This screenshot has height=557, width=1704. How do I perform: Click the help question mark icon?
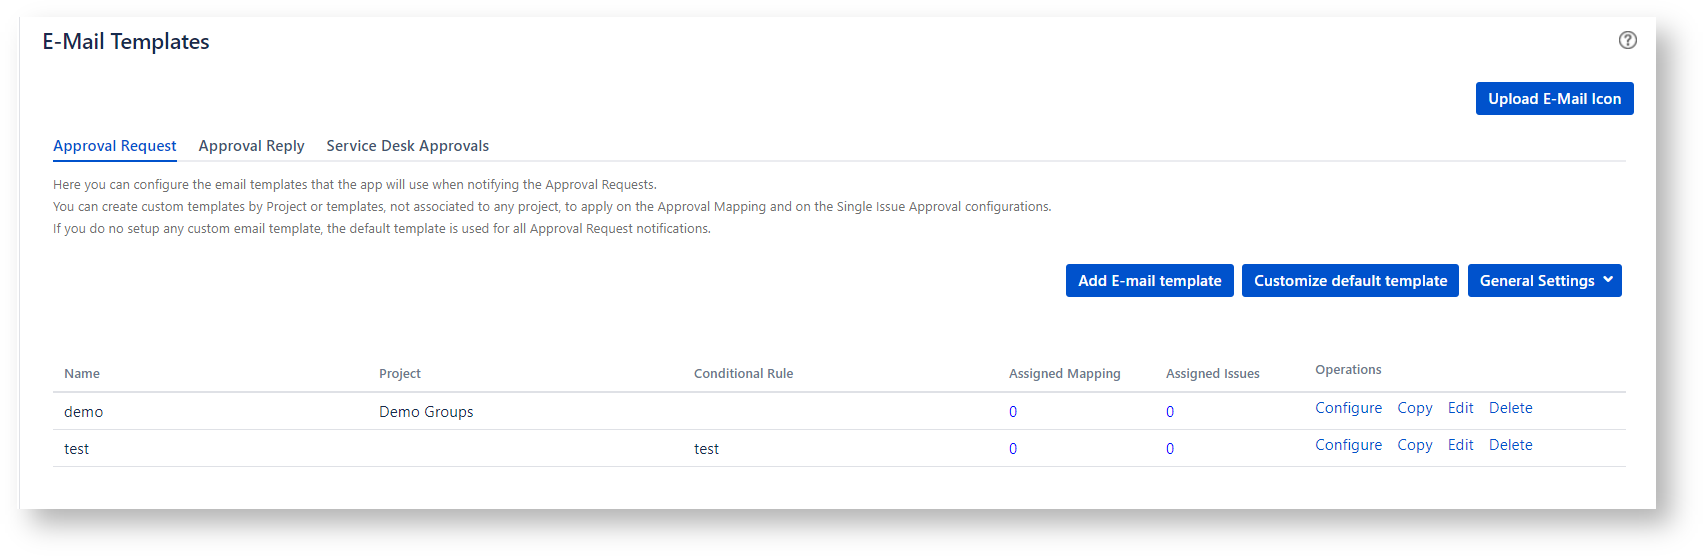(x=1627, y=40)
